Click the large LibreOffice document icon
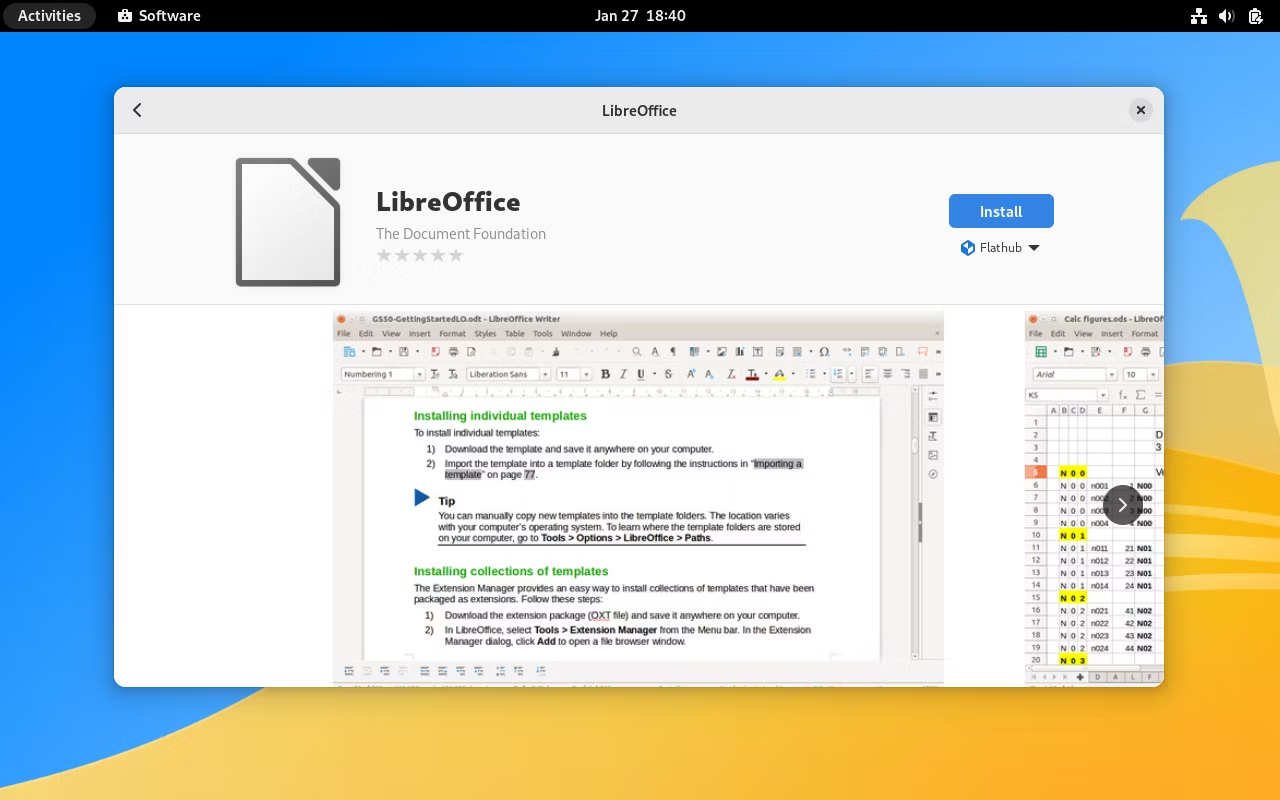The image size is (1280, 800). pos(288,222)
